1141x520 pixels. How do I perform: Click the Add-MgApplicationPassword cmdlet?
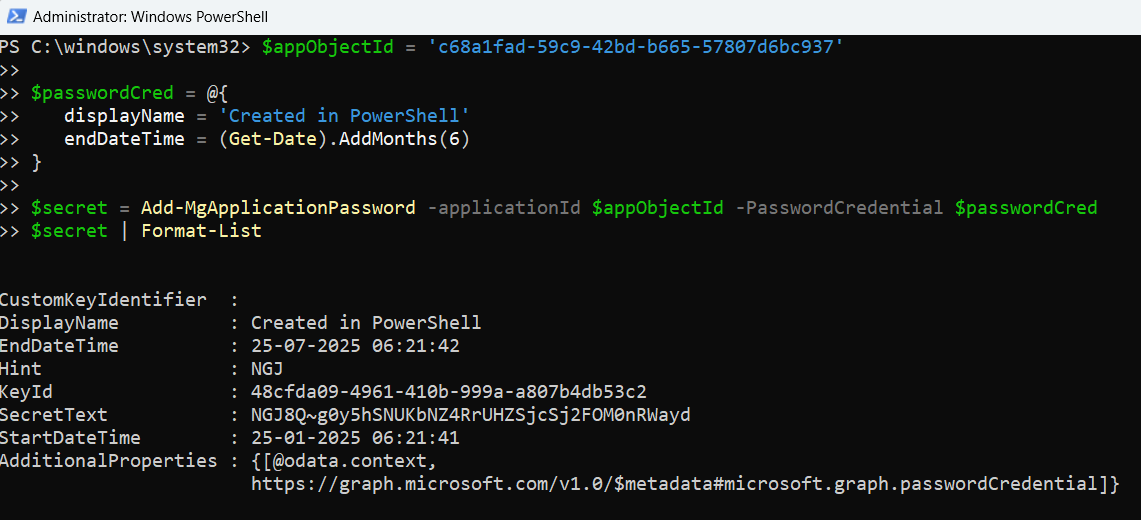(x=278, y=208)
